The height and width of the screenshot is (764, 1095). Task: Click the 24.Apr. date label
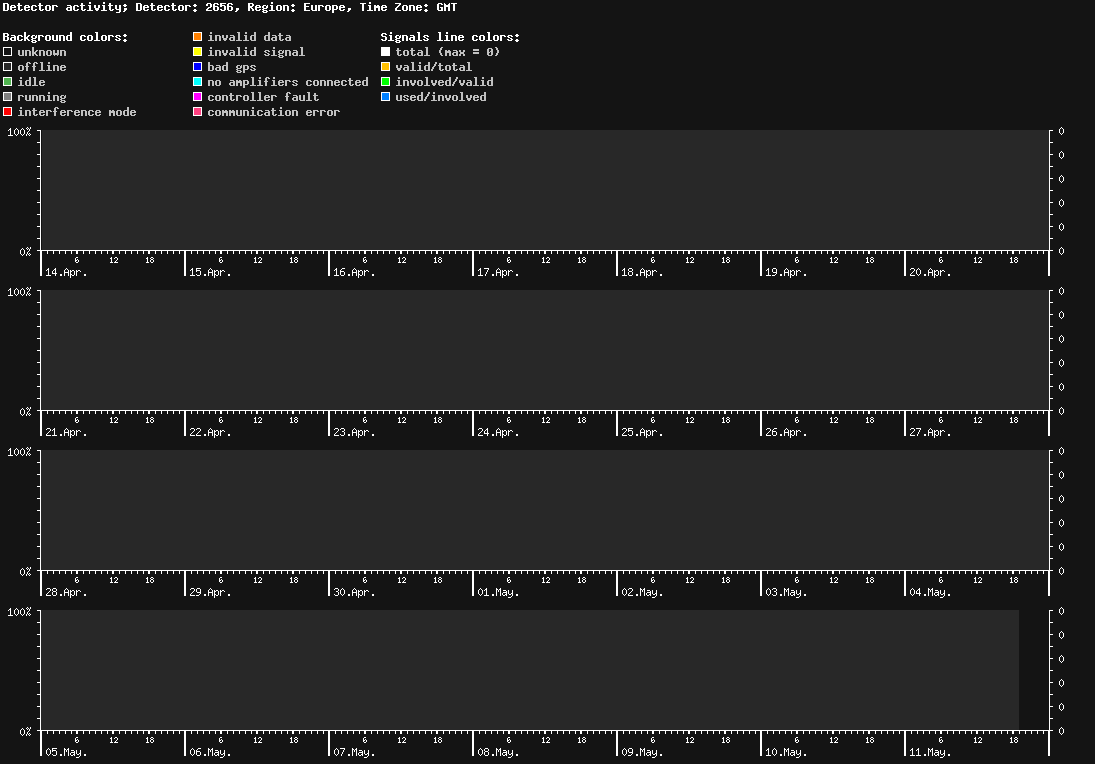(499, 432)
